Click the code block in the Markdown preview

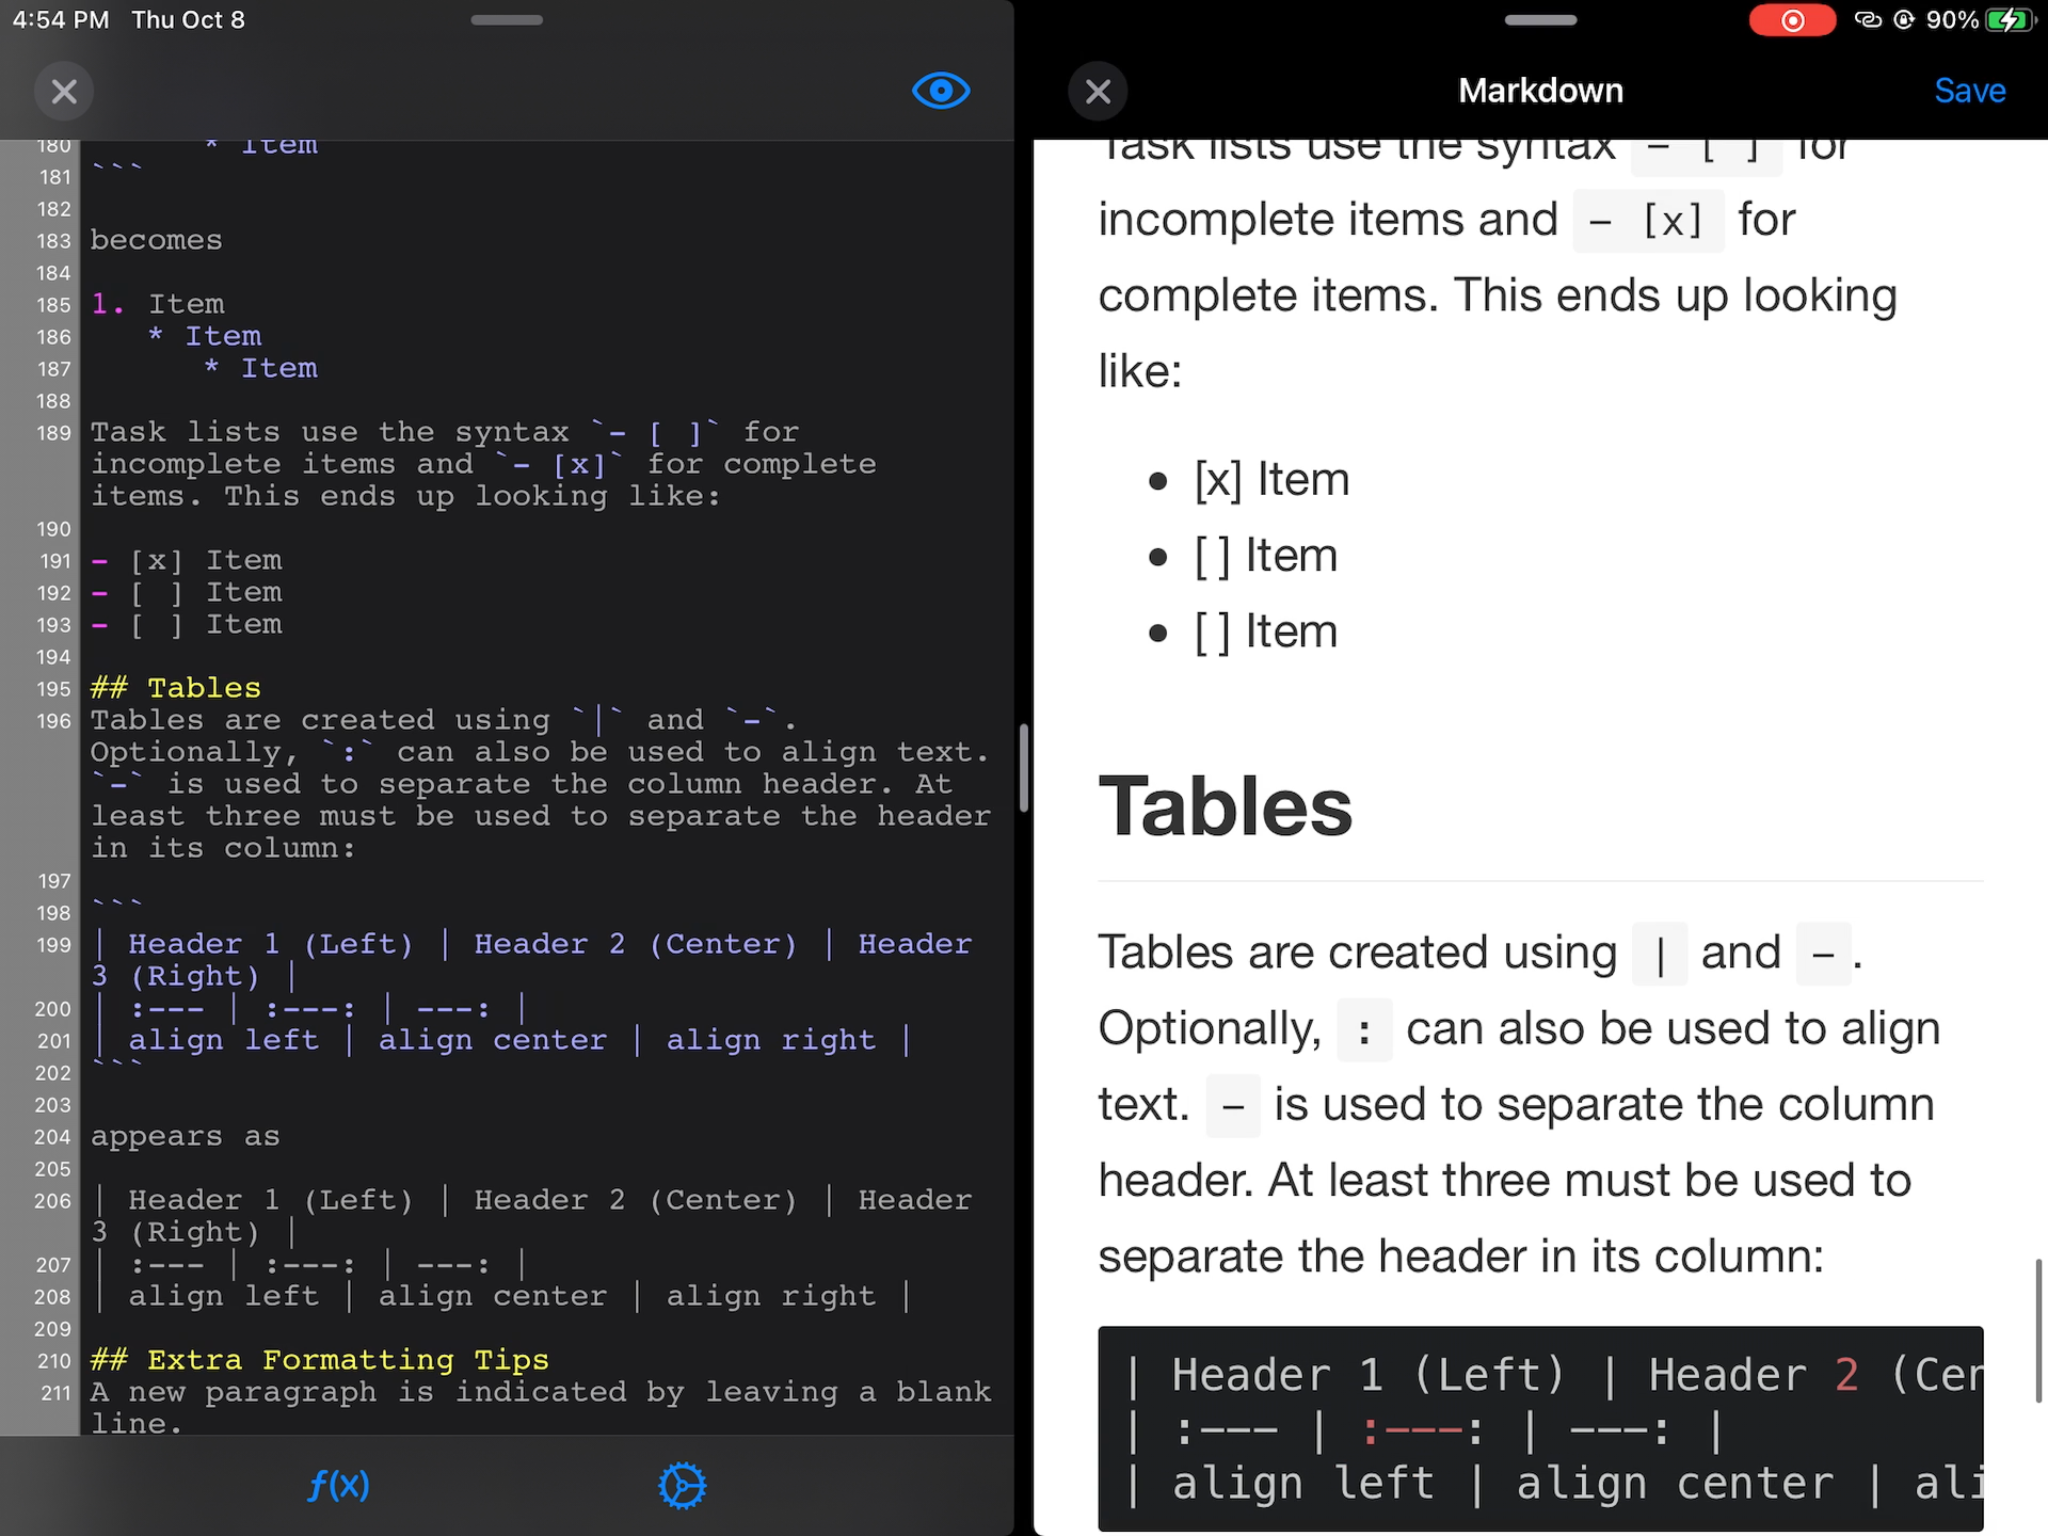coord(1540,1428)
